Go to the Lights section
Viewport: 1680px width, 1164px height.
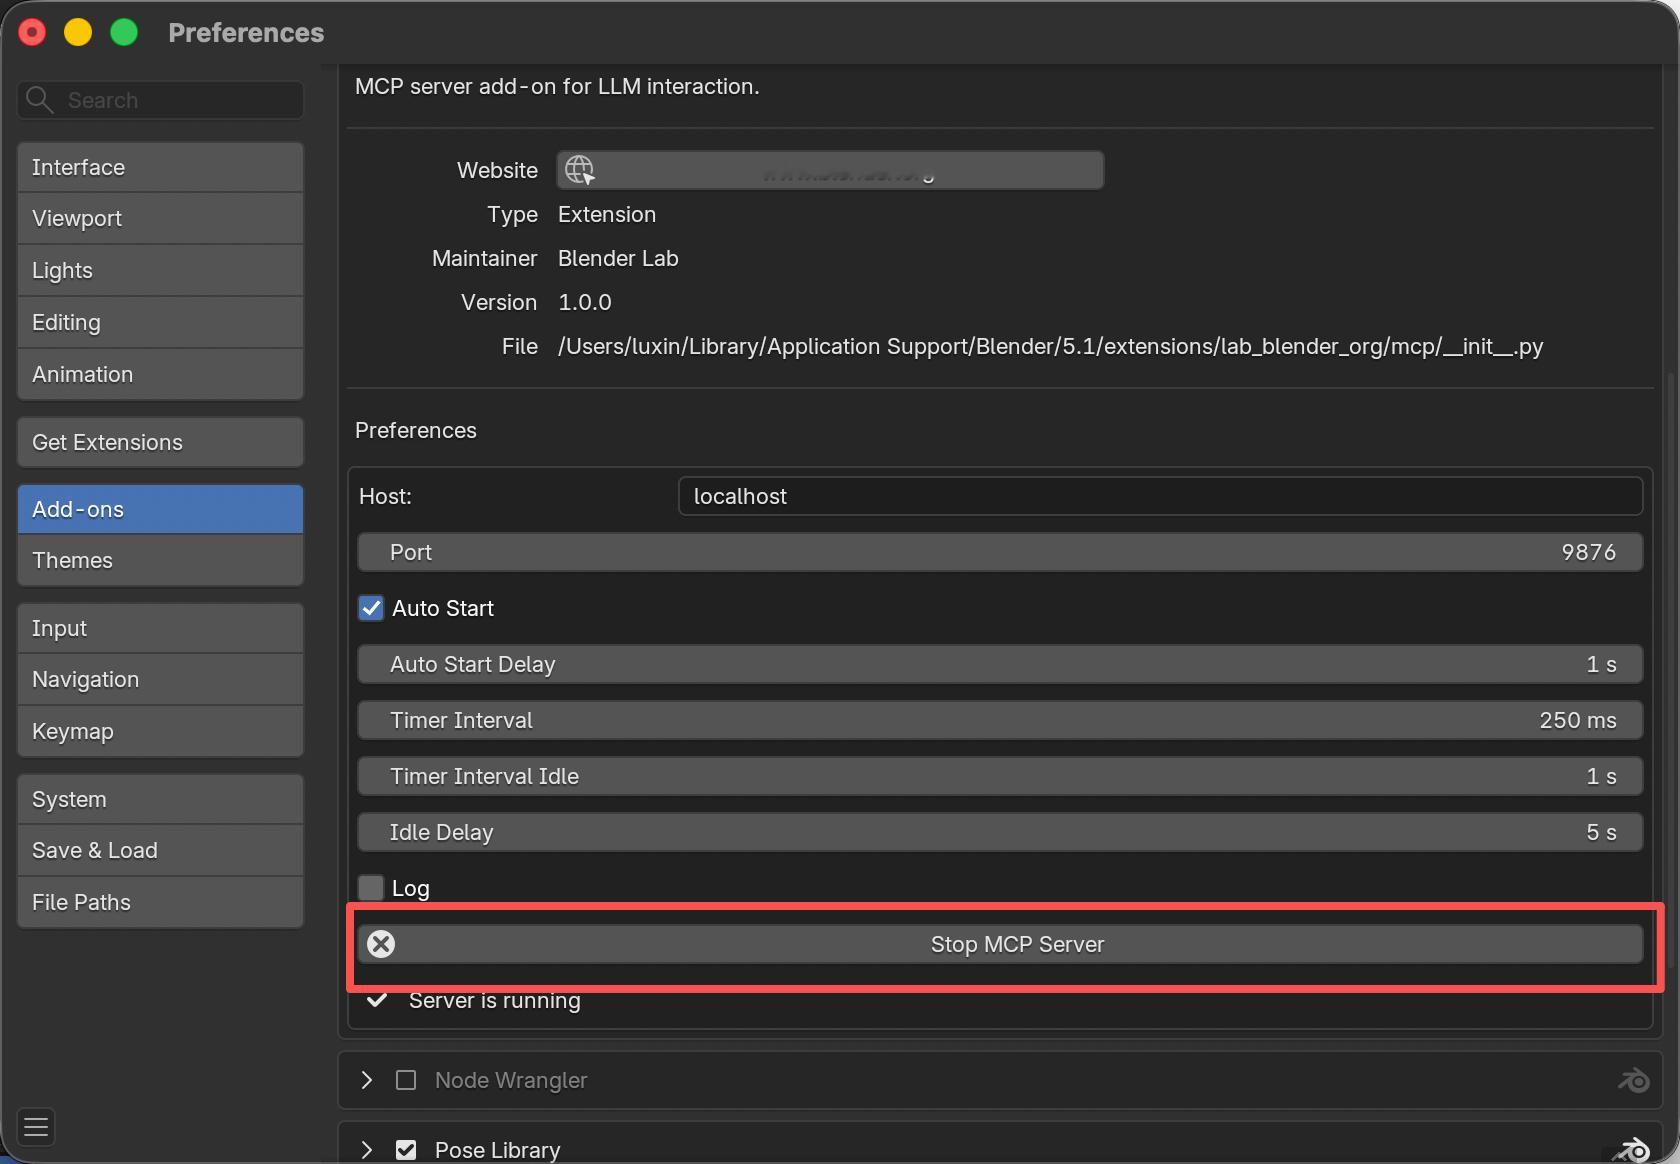pos(160,270)
